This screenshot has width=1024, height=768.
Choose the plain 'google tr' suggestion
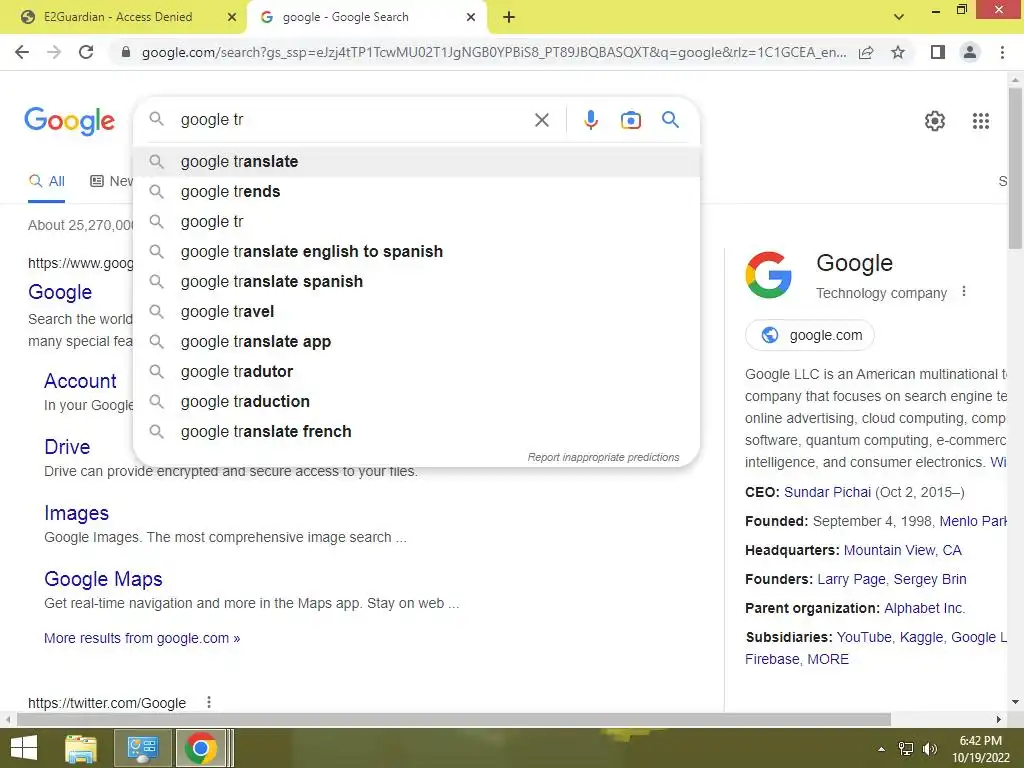point(416,221)
